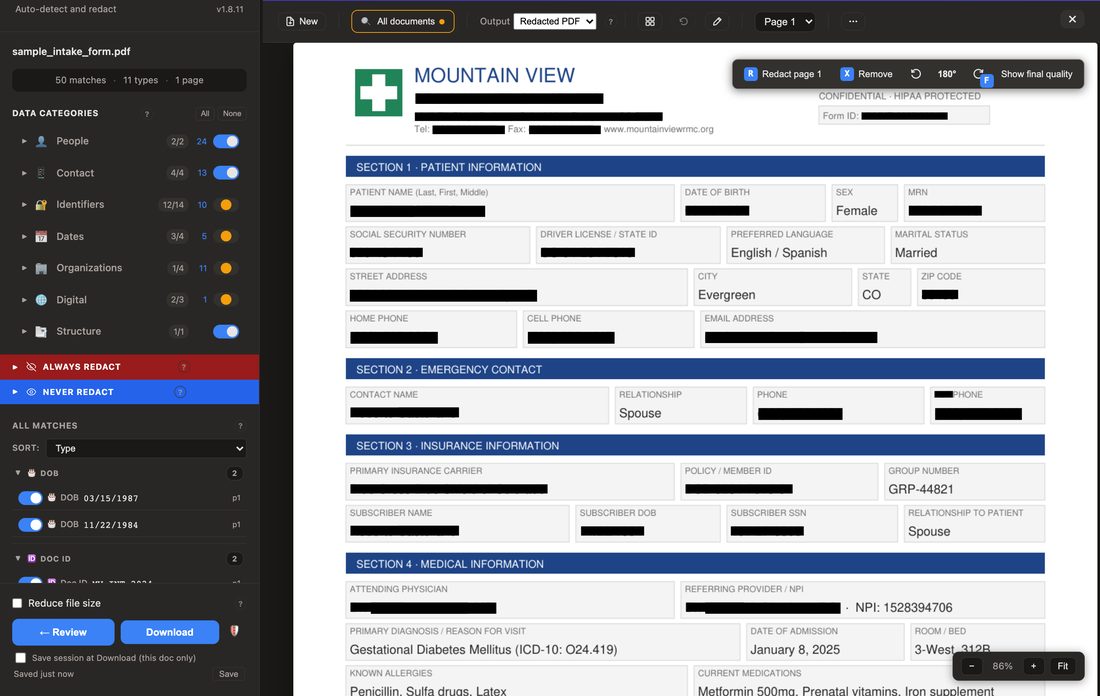The image size is (1100, 696).
Task: Click the Save button
Action: point(229,674)
